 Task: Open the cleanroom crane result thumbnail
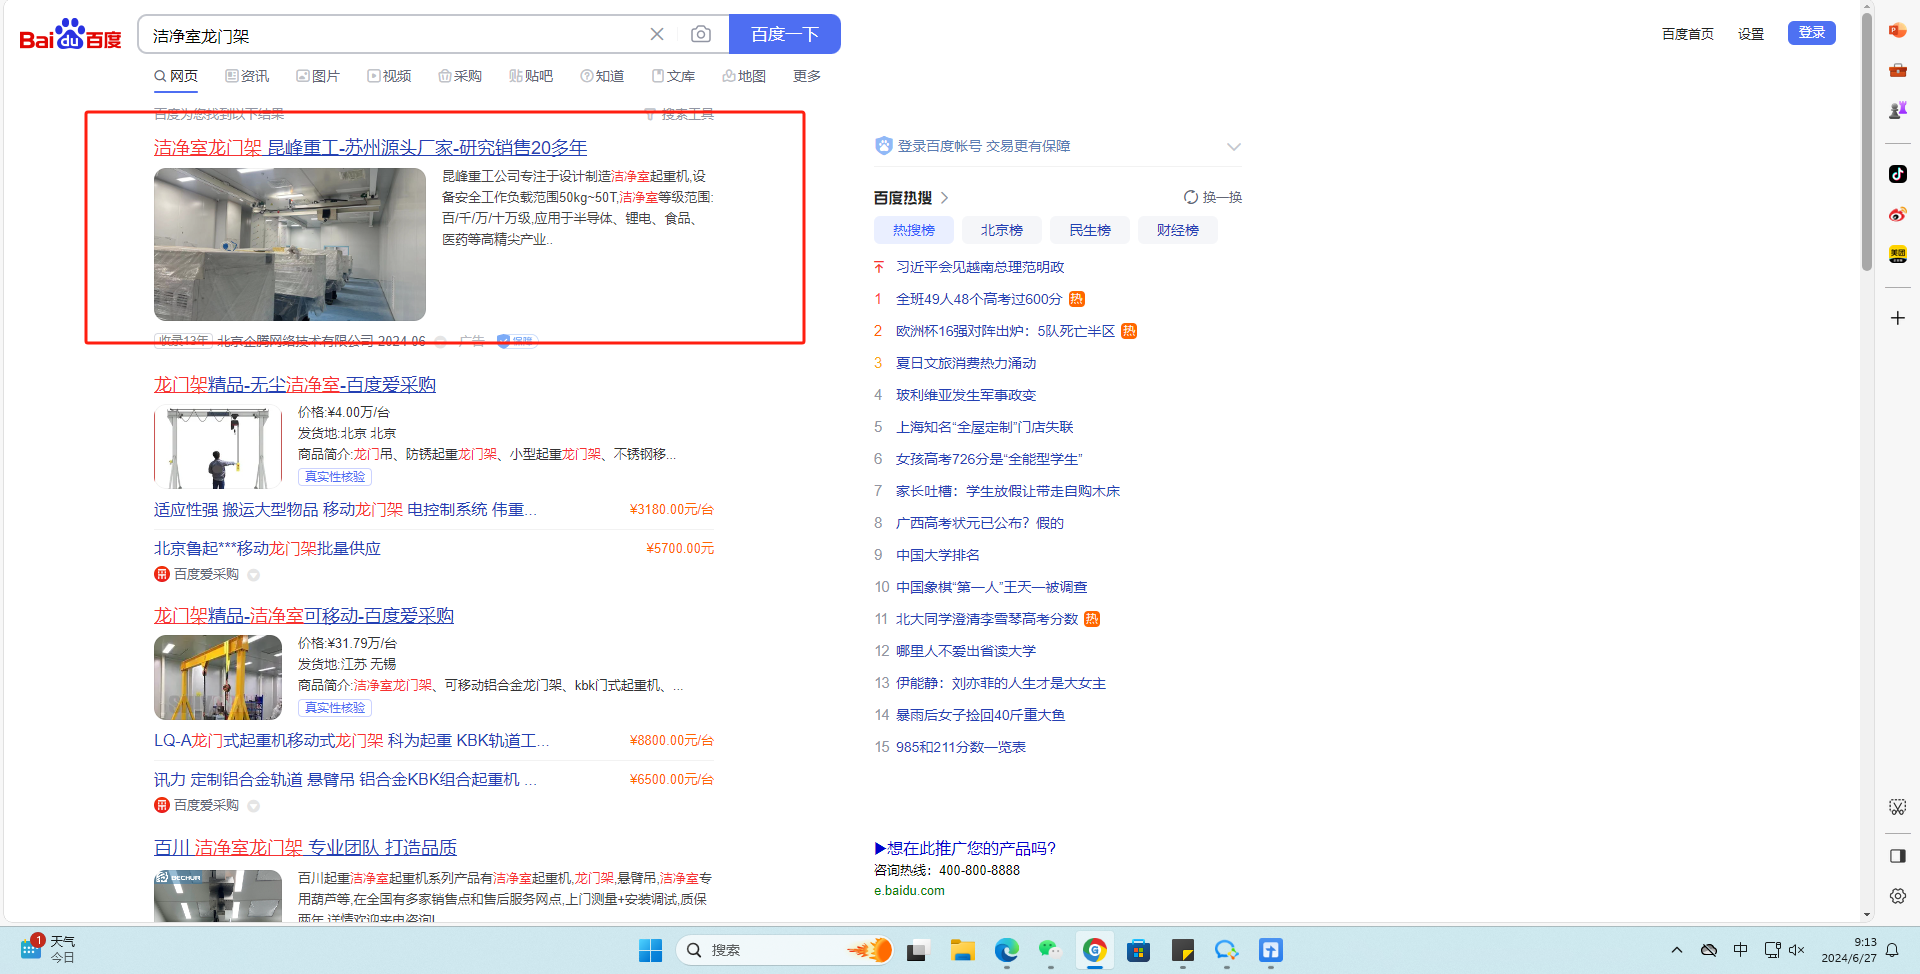(290, 244)
